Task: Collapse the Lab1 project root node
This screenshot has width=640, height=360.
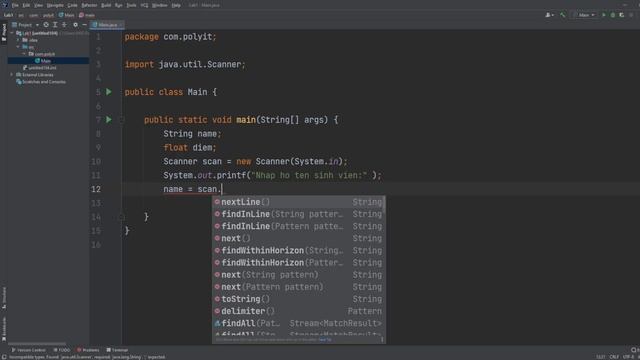Action: pos(12,33)
